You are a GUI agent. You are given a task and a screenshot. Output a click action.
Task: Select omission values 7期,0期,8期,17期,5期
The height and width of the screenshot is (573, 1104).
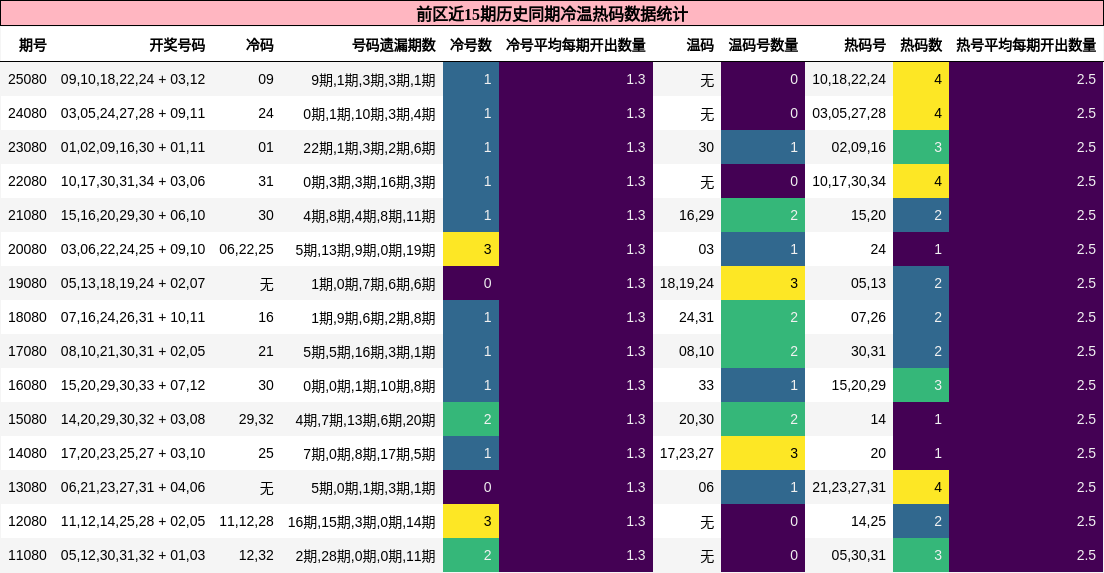(370, 454)
